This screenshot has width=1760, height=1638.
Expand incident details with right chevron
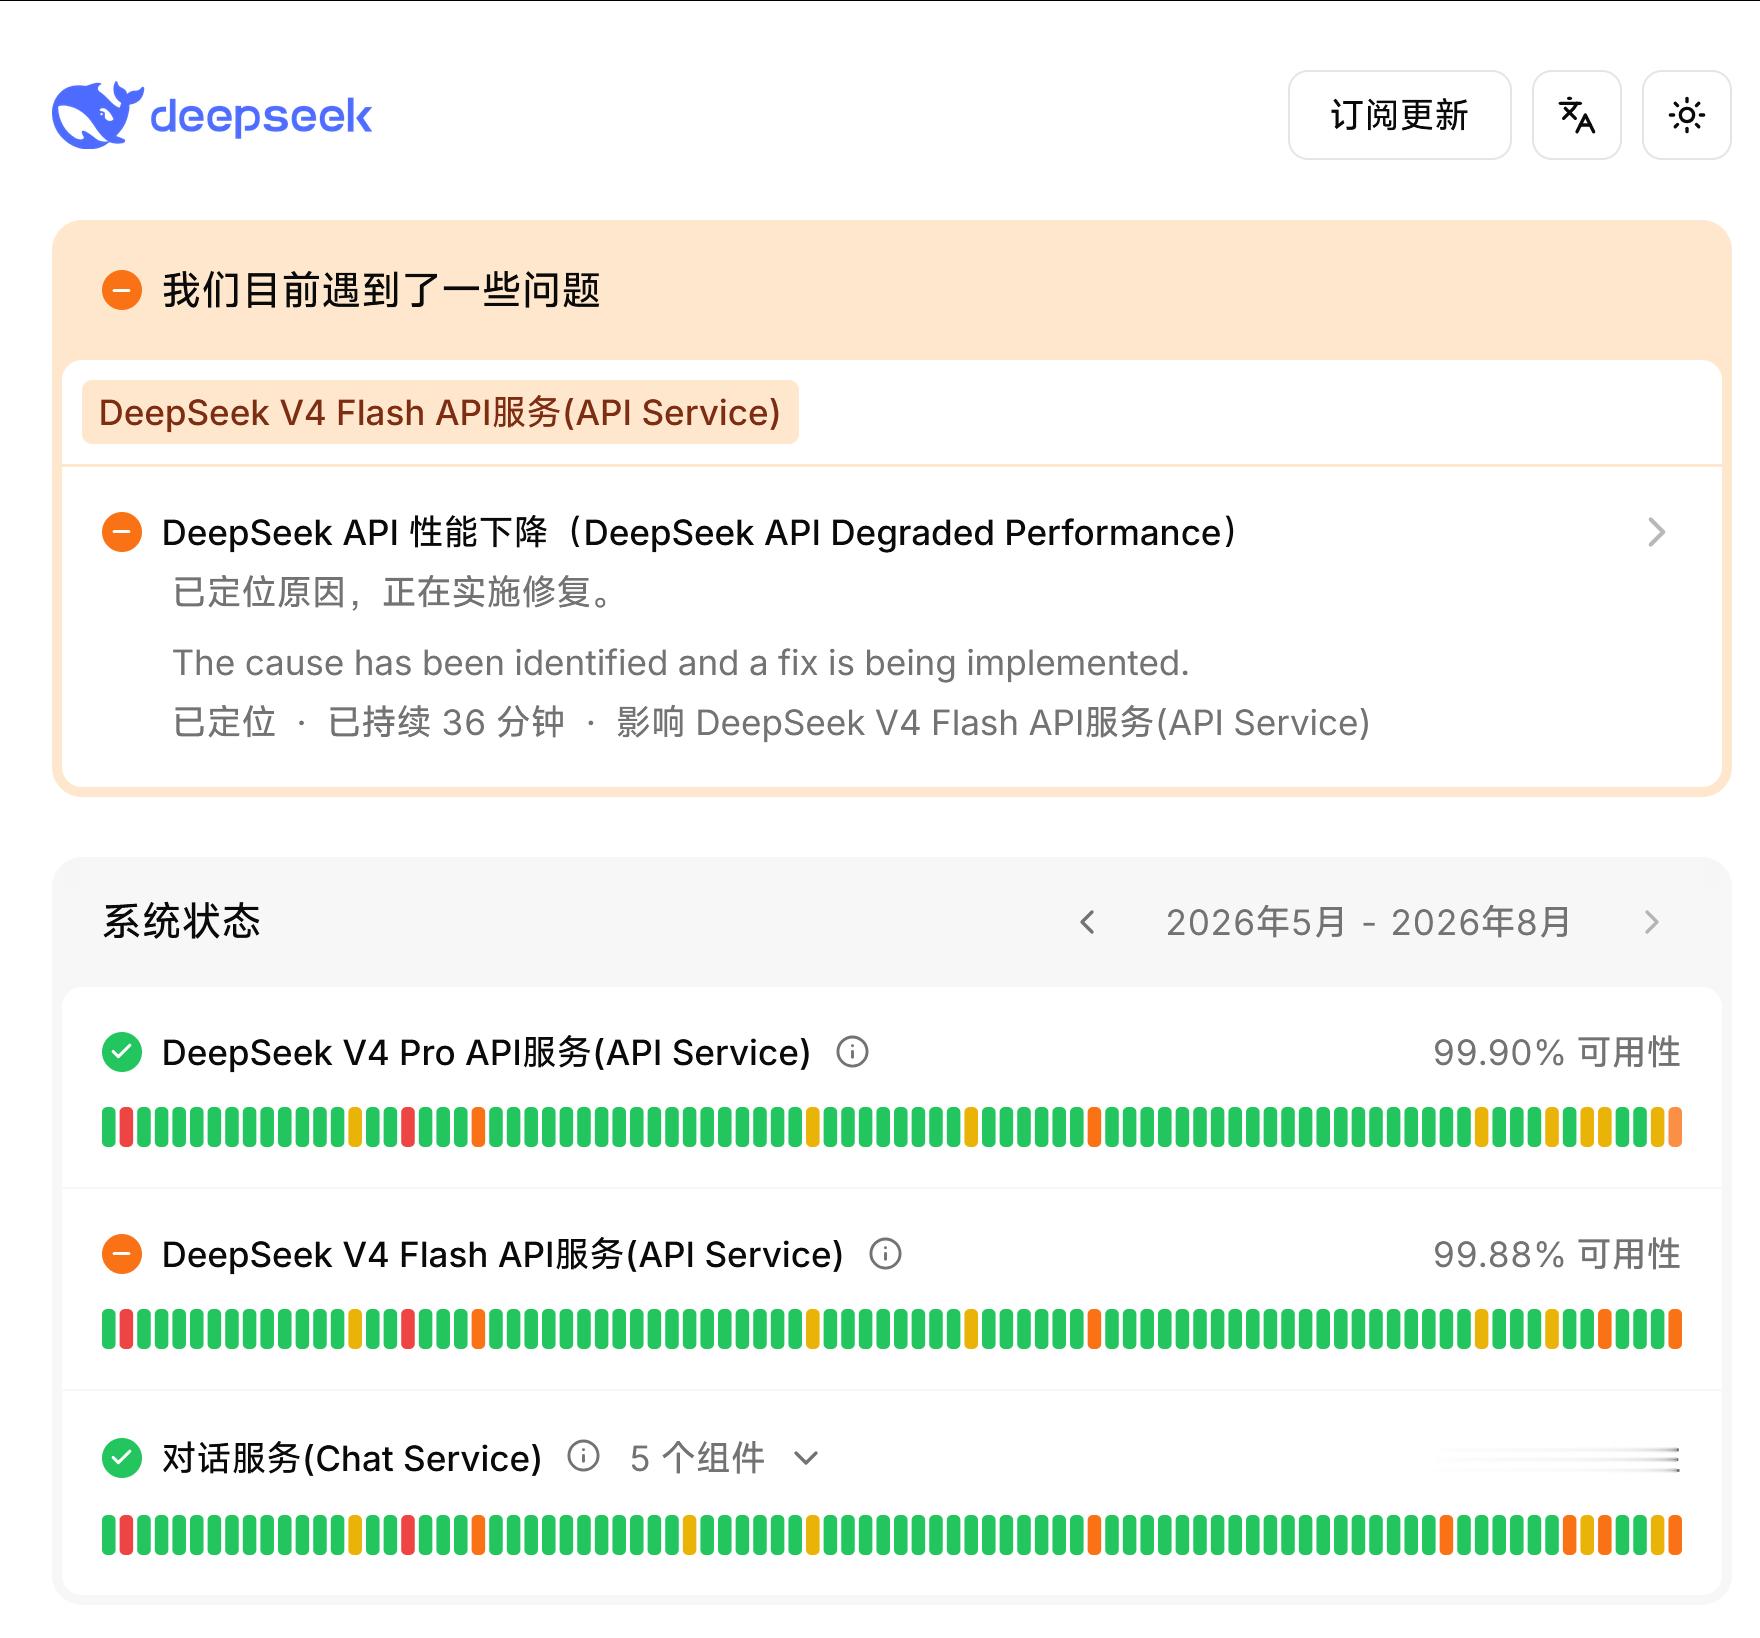point(1656,532)
